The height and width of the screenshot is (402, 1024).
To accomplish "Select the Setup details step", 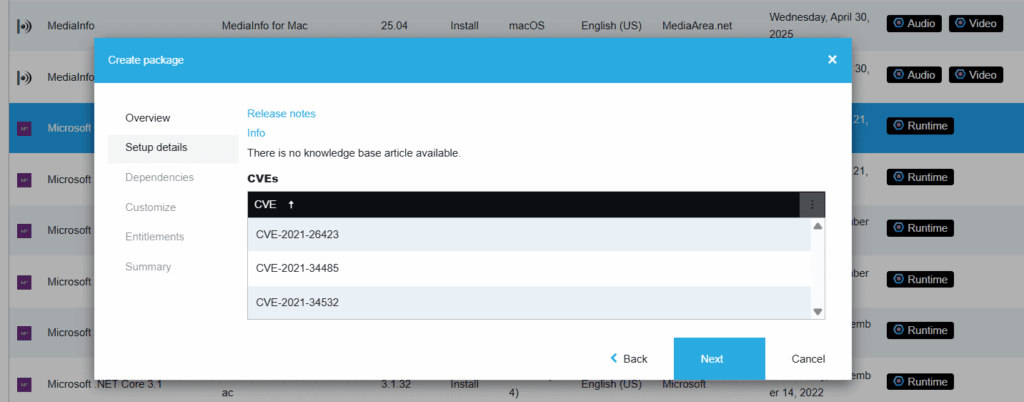I will tap(156, 148).
